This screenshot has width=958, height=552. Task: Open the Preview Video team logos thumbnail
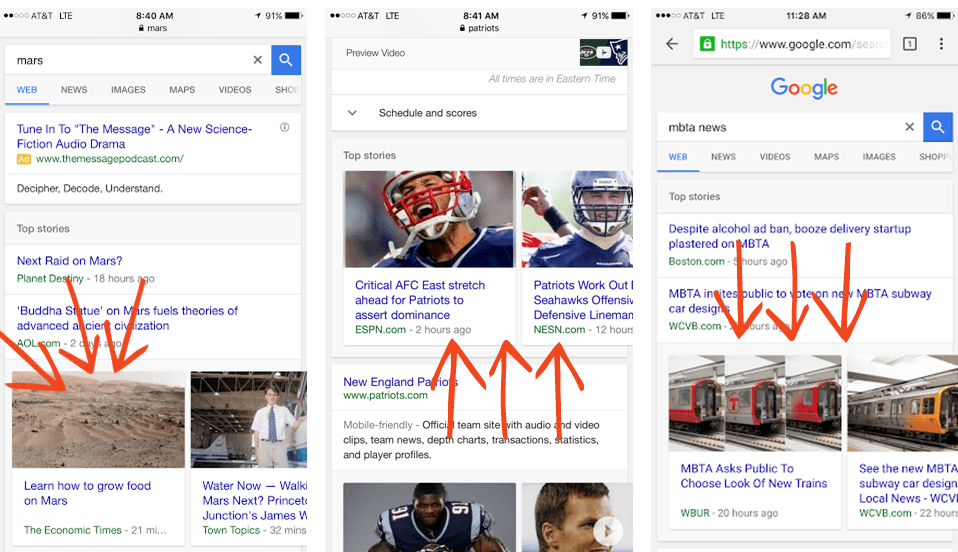(604, 52)
